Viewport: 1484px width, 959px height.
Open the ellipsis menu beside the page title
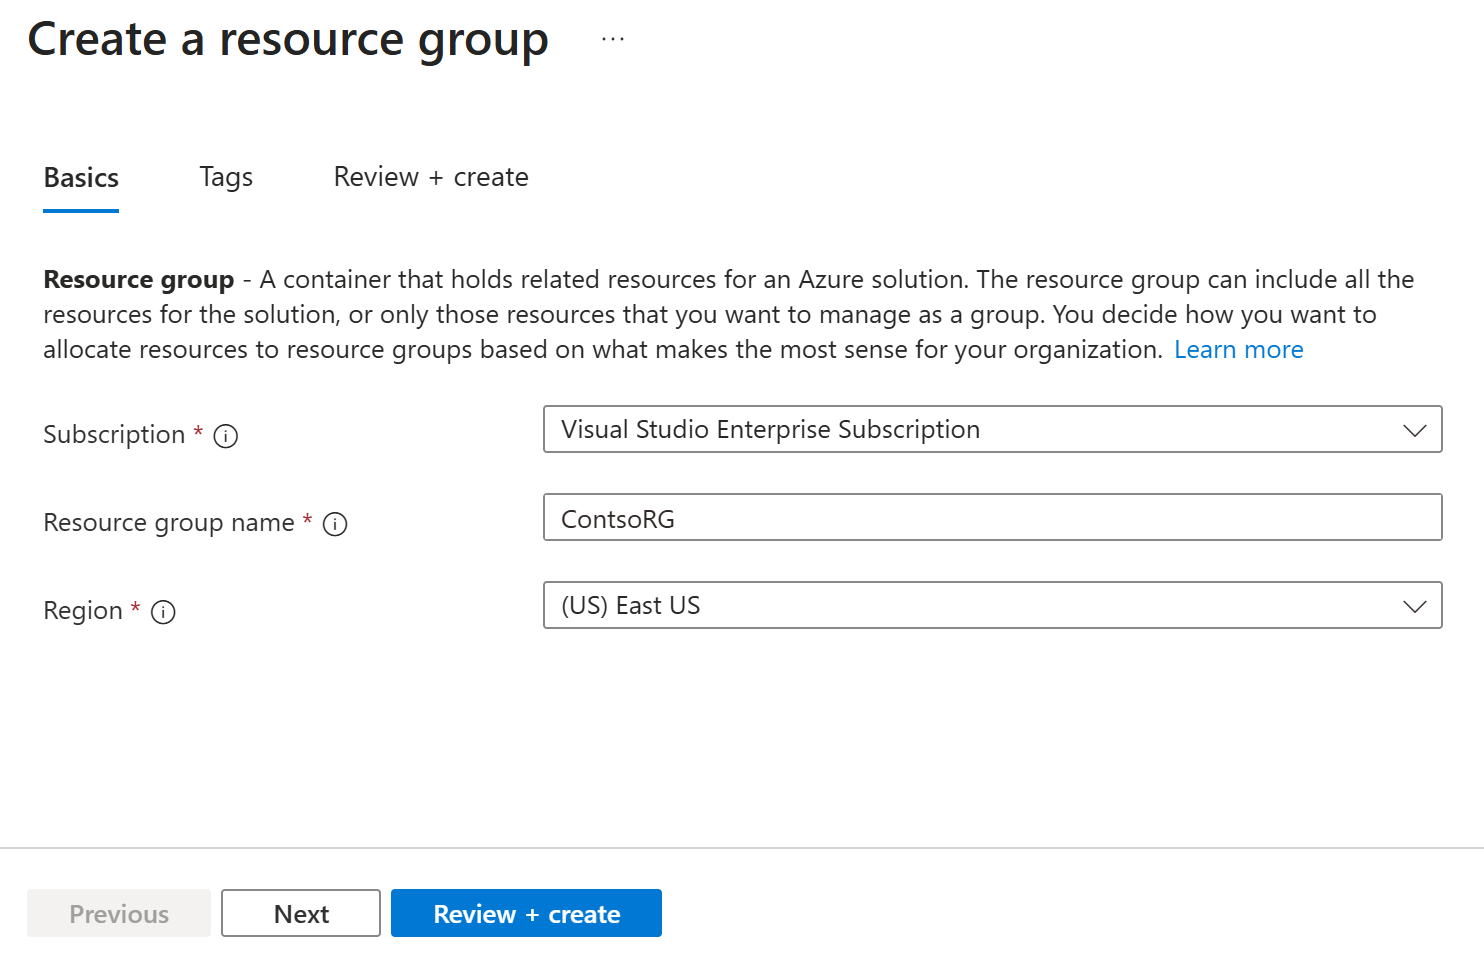pos(613,40)
